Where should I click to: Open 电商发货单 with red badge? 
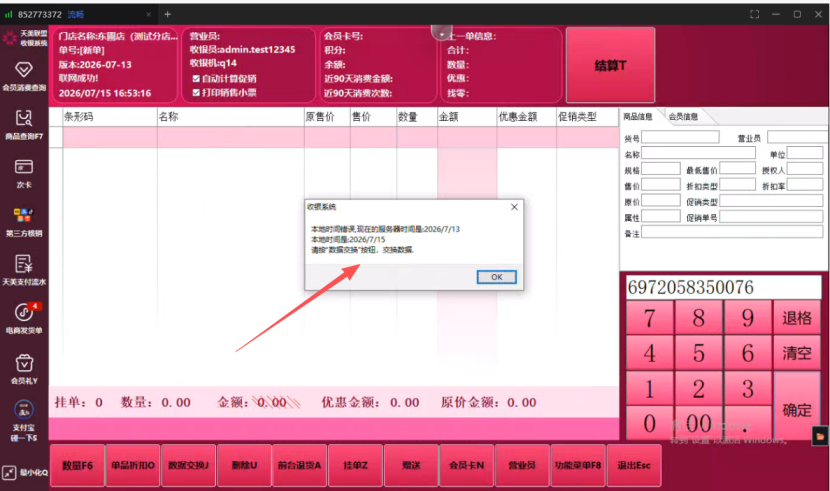(x=24, y=319)
